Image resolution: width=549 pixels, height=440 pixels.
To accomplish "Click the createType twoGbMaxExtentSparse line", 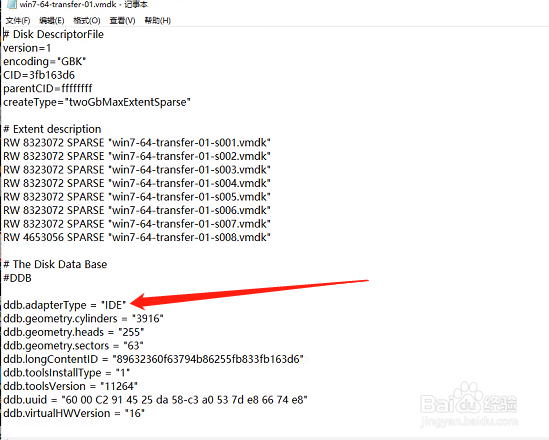I will click(x=97, y=102).
